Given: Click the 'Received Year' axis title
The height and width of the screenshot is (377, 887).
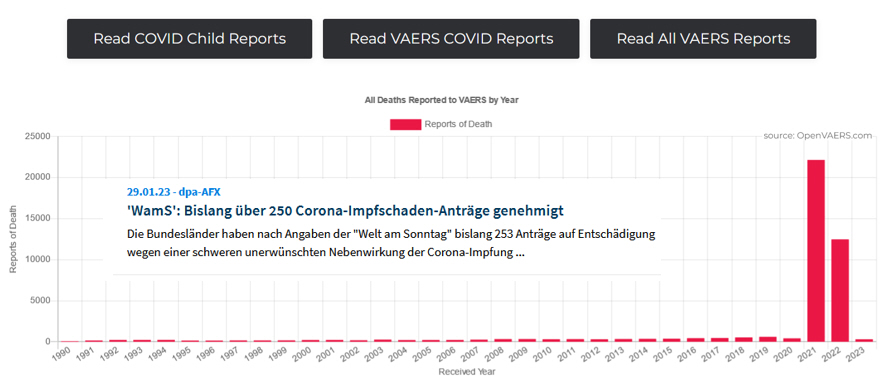Looking at the screenshot, I should coord(467,372).
